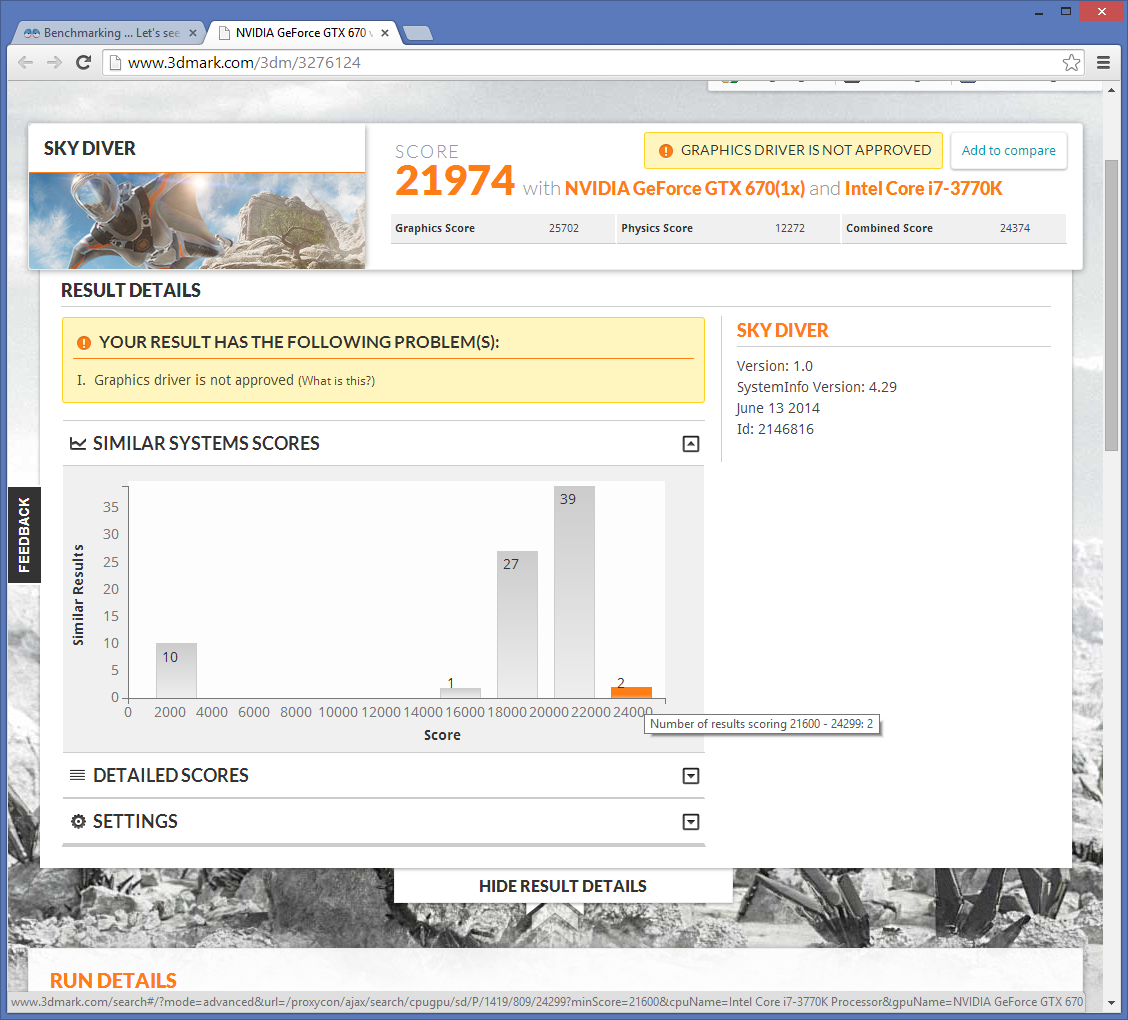Close the Benchmarking tab
This screenshot has width=1128, height=1020.
pos(193,33)
